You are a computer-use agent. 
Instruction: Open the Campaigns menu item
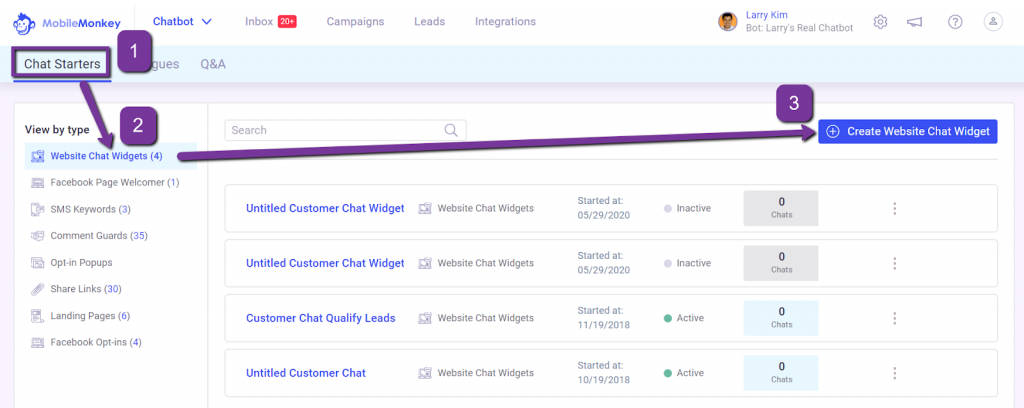click(355, 22)
